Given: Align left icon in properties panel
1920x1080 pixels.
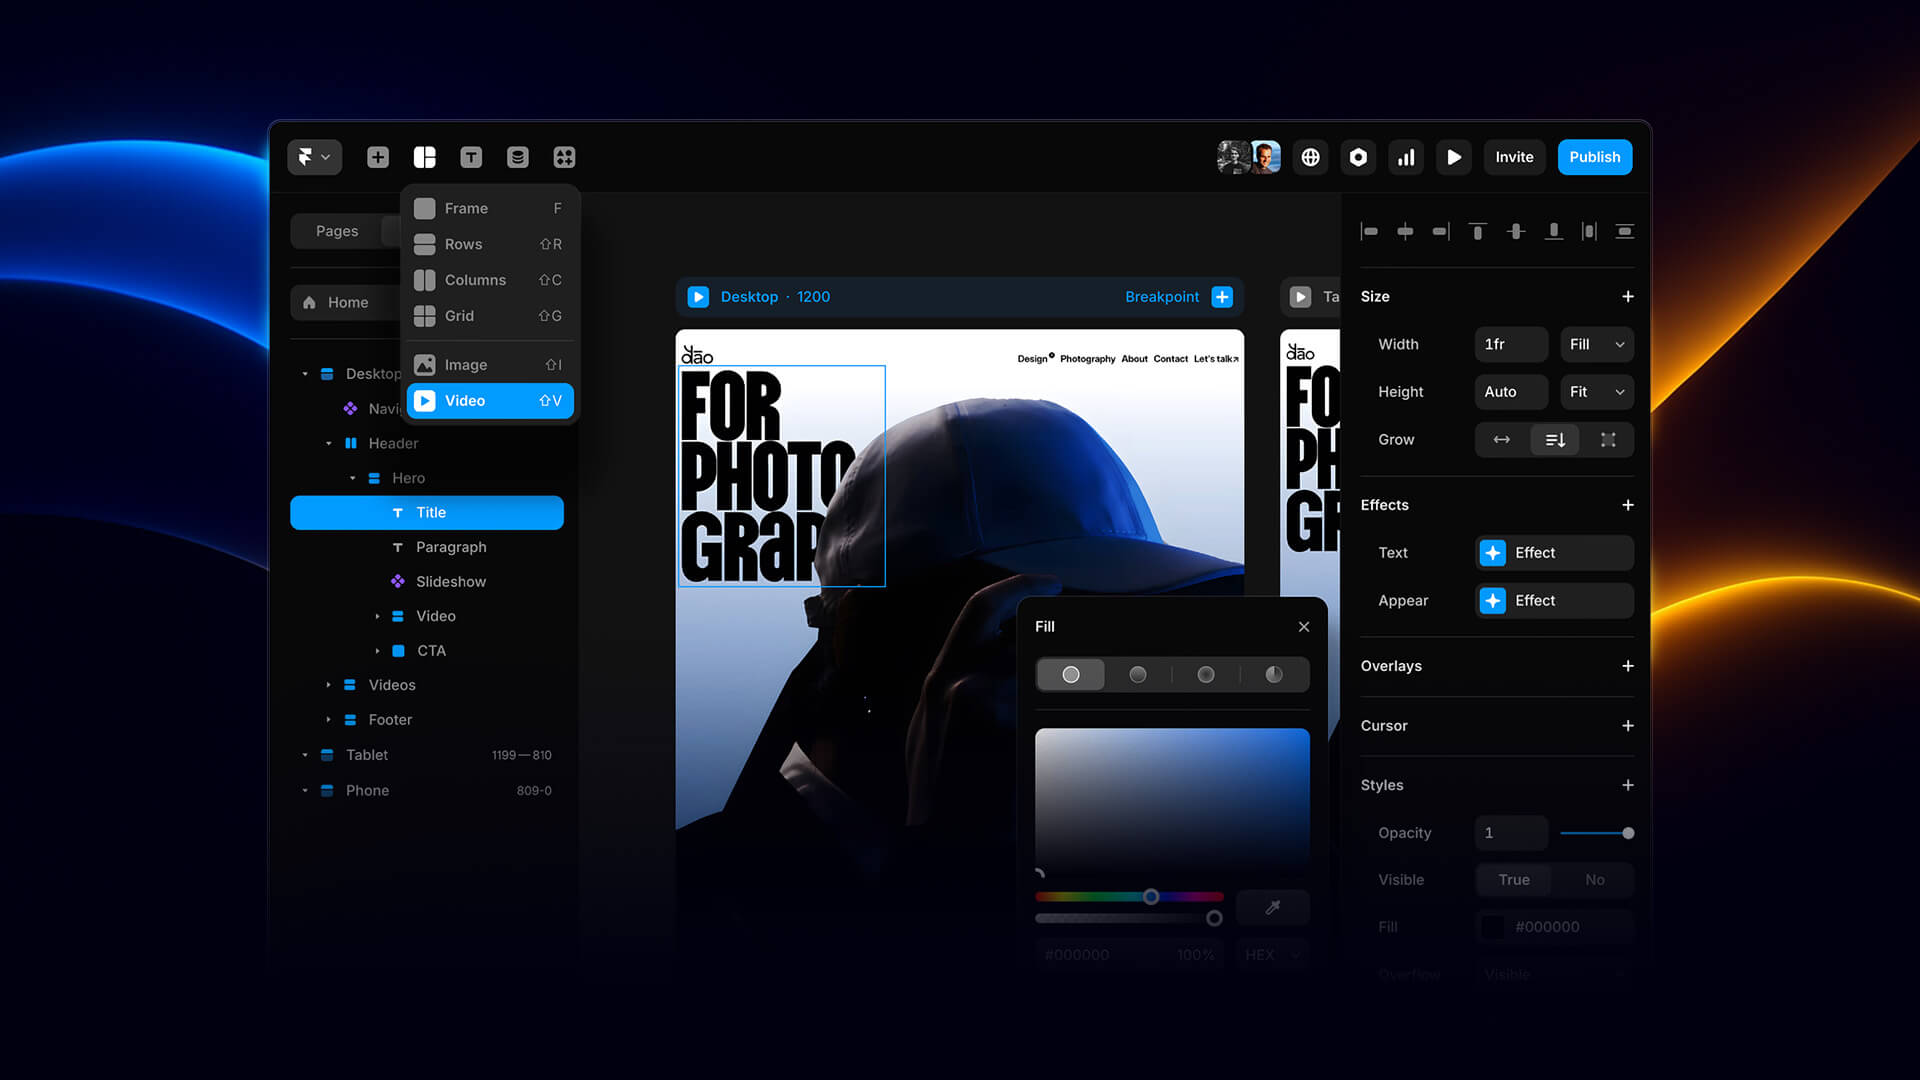Looking at the screenshot, I should coord(1370,231).
